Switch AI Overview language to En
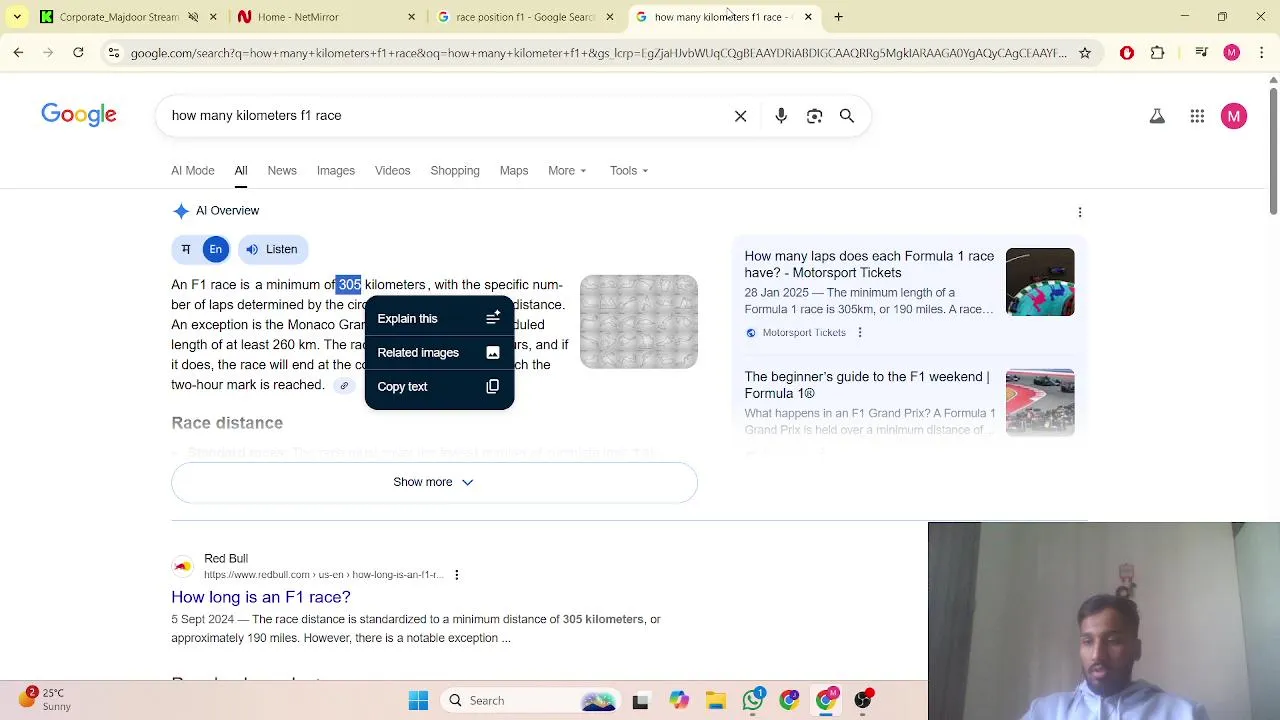Viewport: 1280px width, 720px height. [x=215, y=249]
